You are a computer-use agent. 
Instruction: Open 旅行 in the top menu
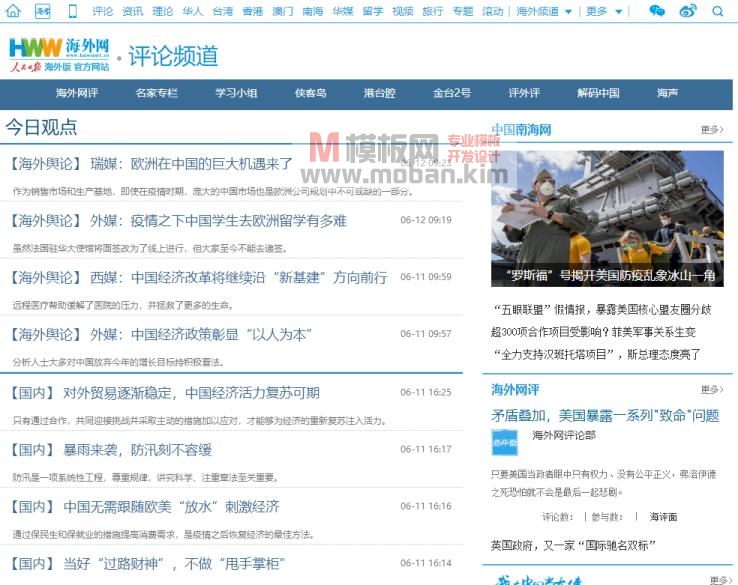(x=433, y=11)
